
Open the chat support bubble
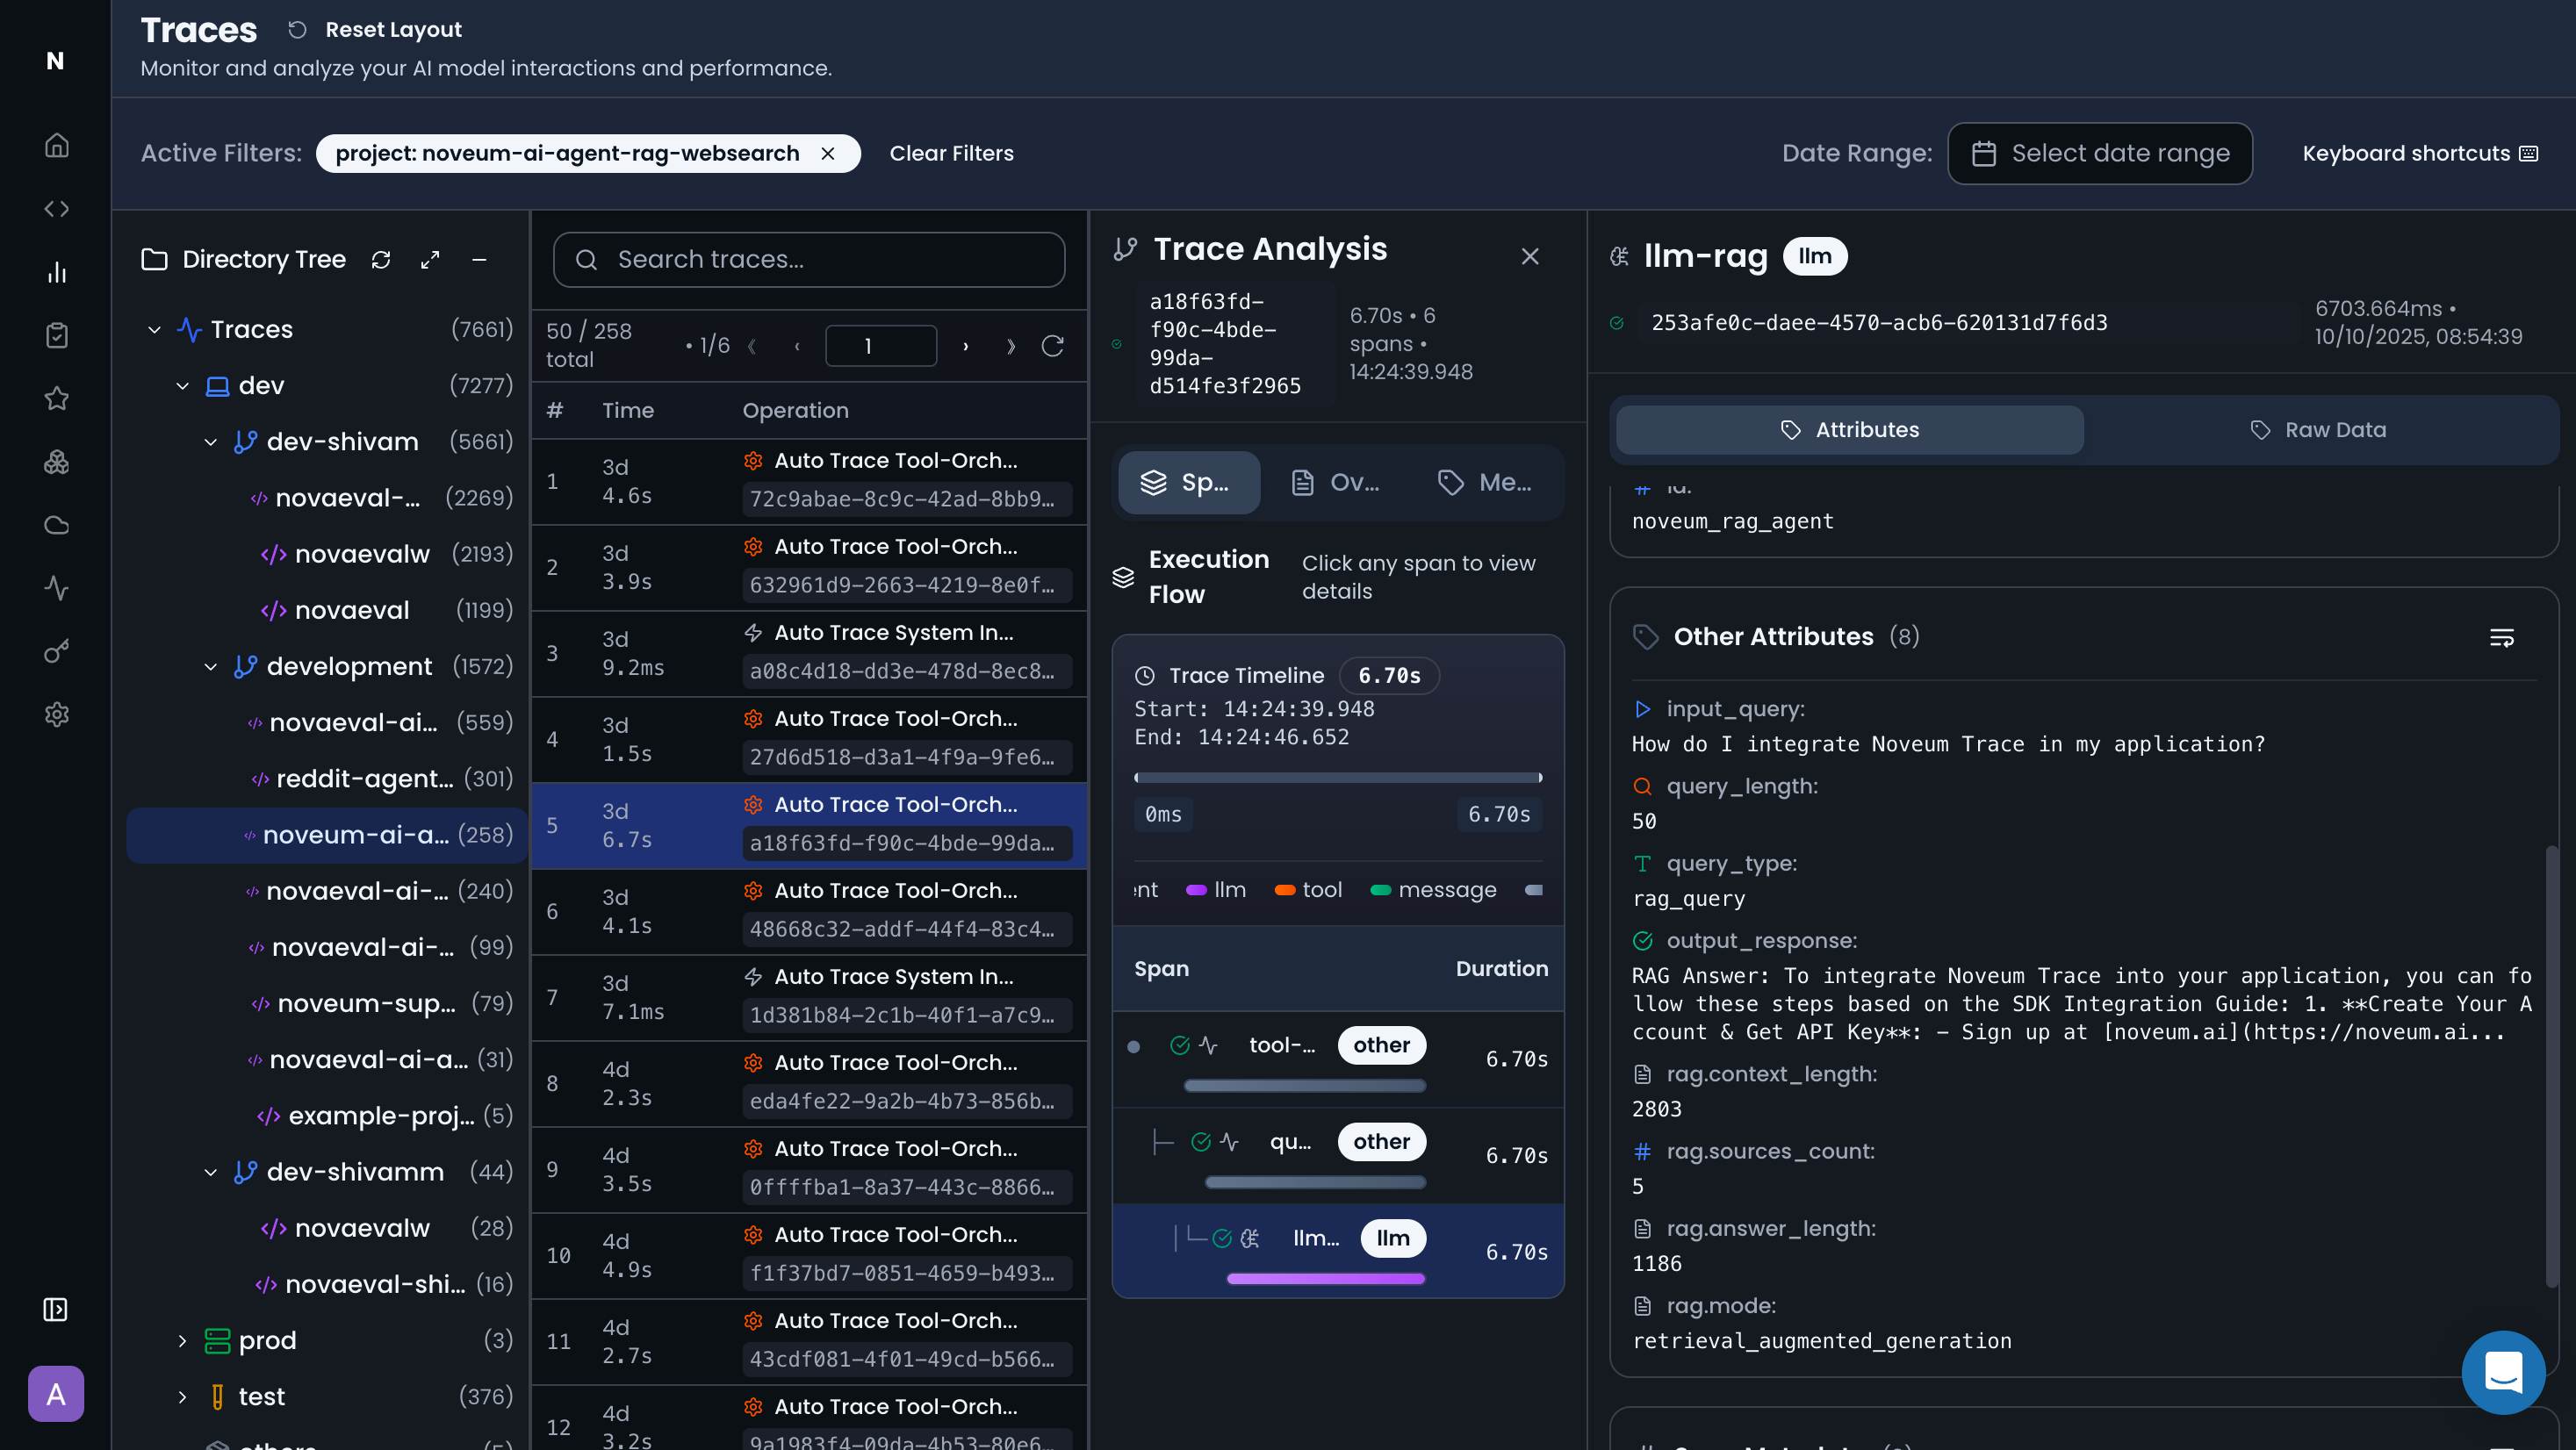pyautogui.click(x=2502, y=1371)
